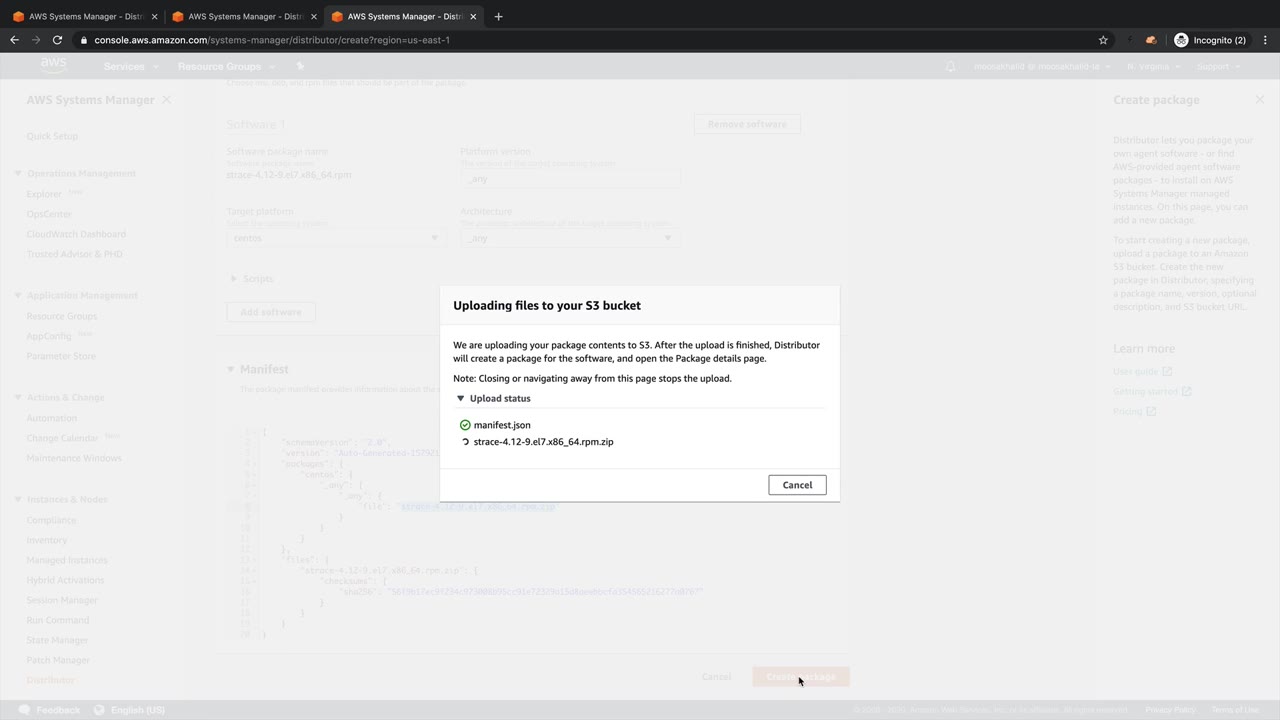The image size is (1280, 720).
Task: Open OpsCenter in the sidebar
Action: point(49,214)
